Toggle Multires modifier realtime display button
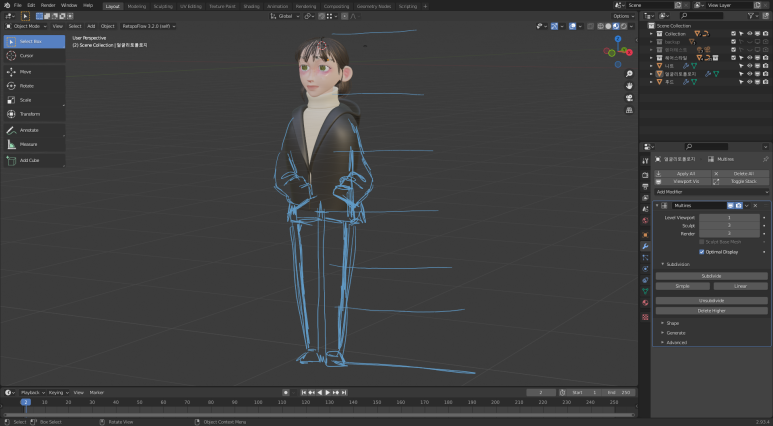773x426 pixels. point(731,206)
